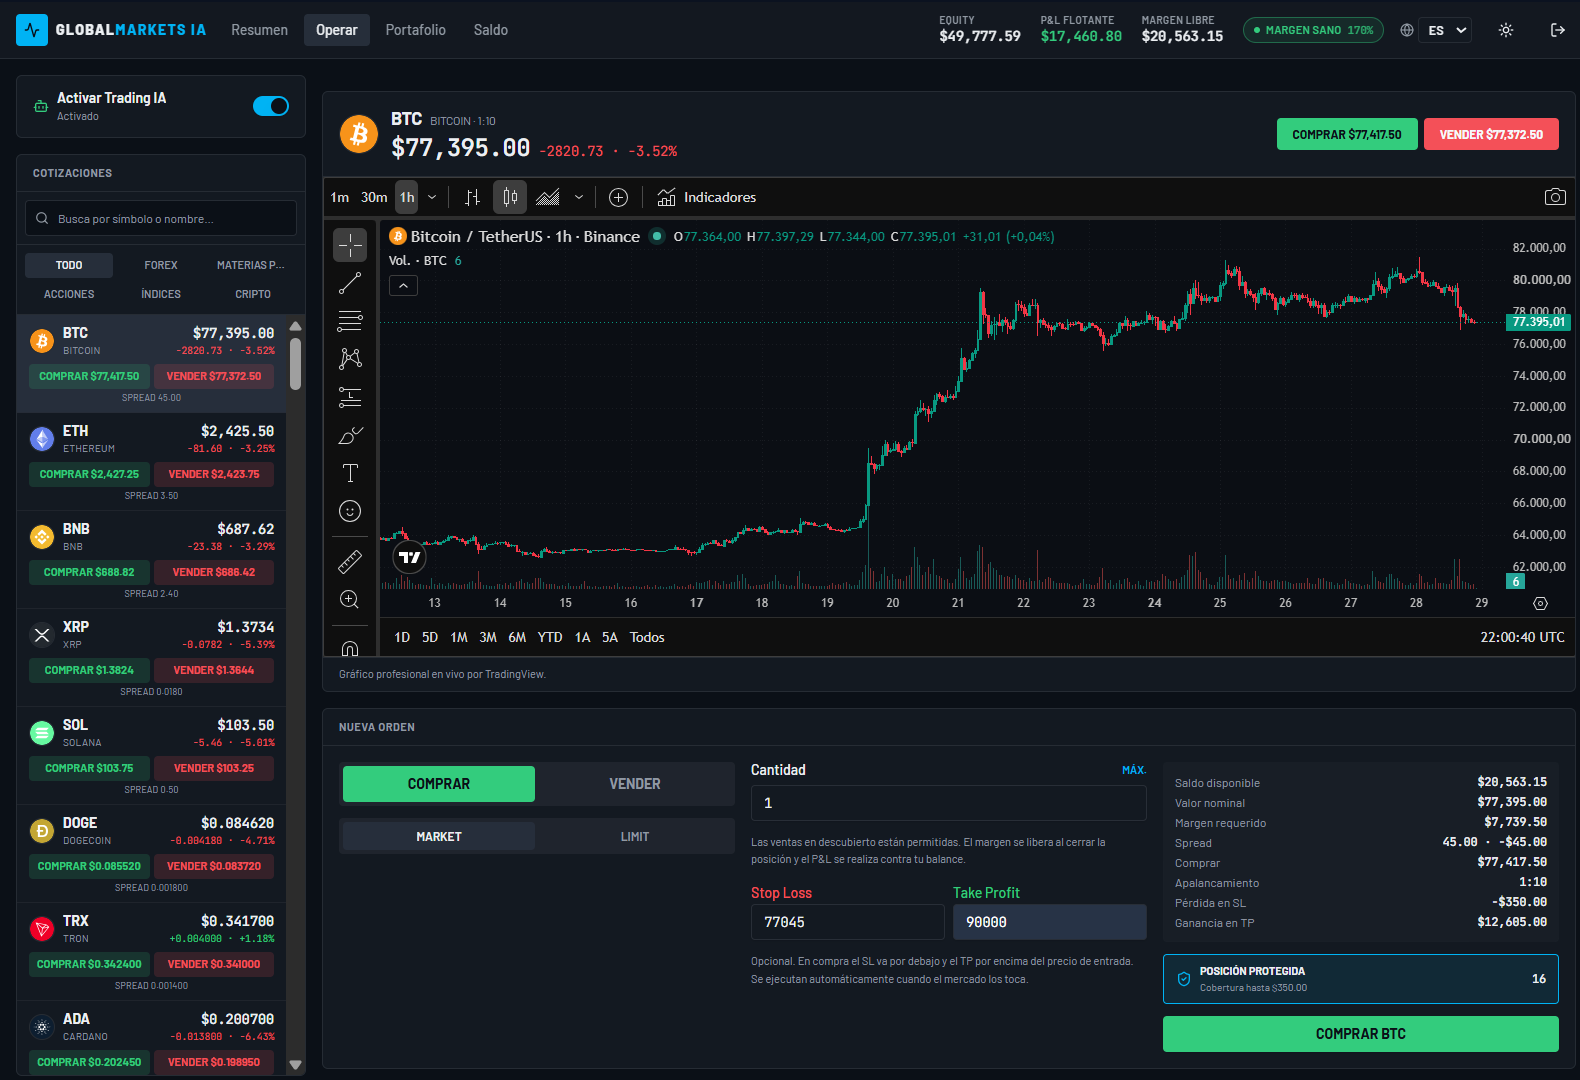
Task: Click header COMPRAR $77,417.50 button
Action: point(1347,134)
